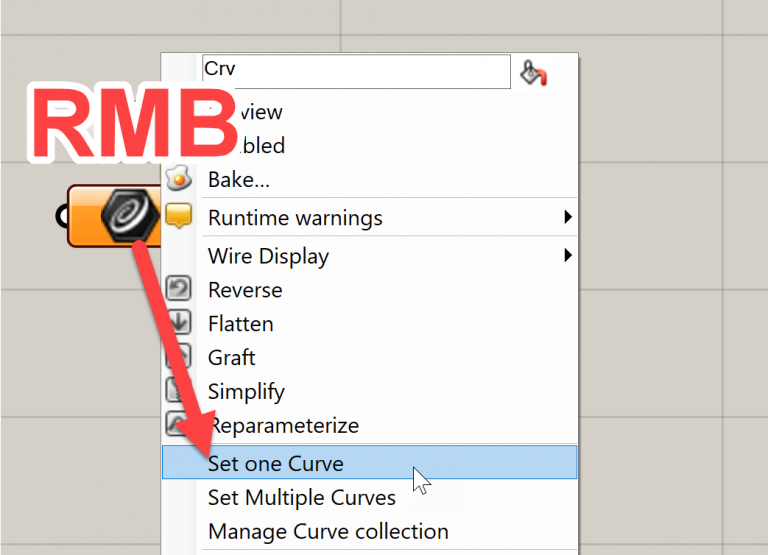The image size is (768, 555).
Task: Click the orange Curve parameter component
Action: (x=114, y=215)
